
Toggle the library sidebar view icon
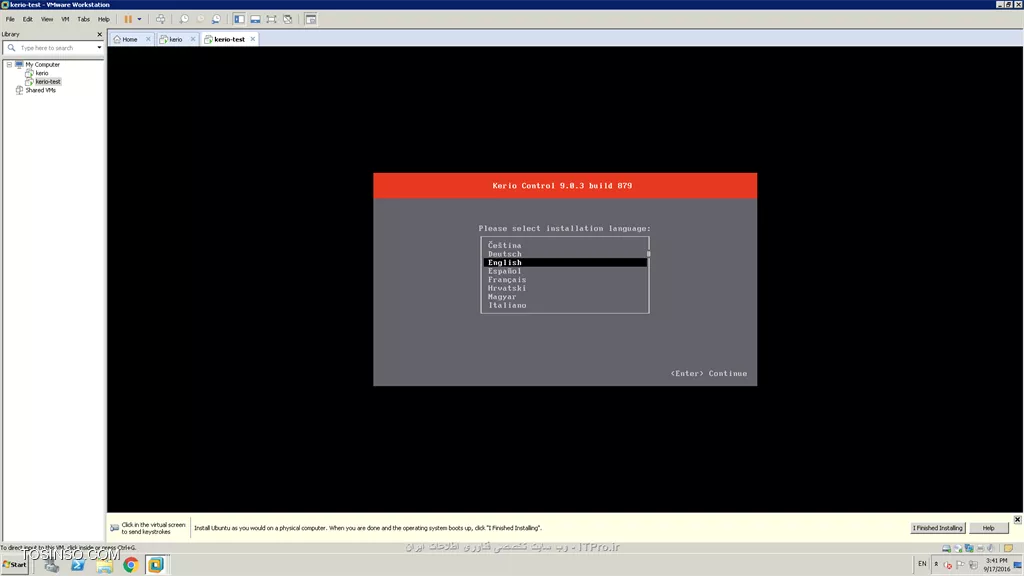click(240, 19)
